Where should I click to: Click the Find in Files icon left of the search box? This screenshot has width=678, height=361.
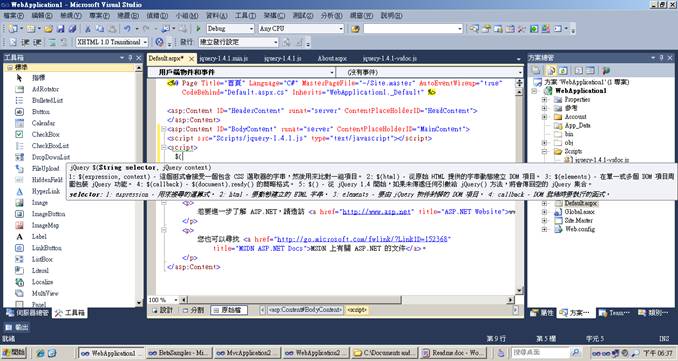[x=355, y=29]
